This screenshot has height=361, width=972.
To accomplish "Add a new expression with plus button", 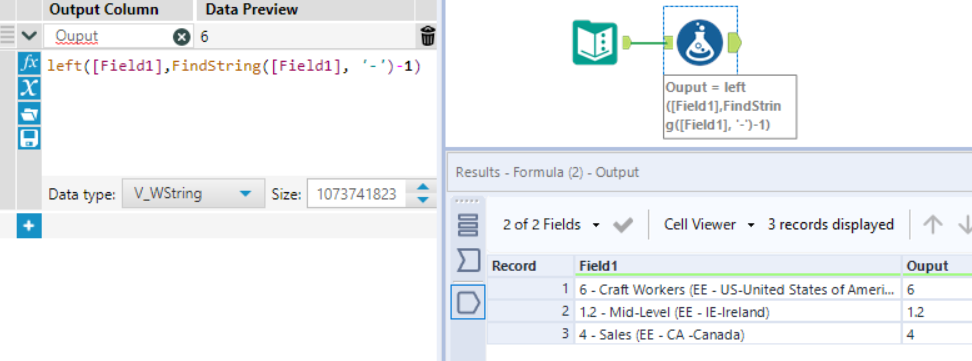I will 29,226.
